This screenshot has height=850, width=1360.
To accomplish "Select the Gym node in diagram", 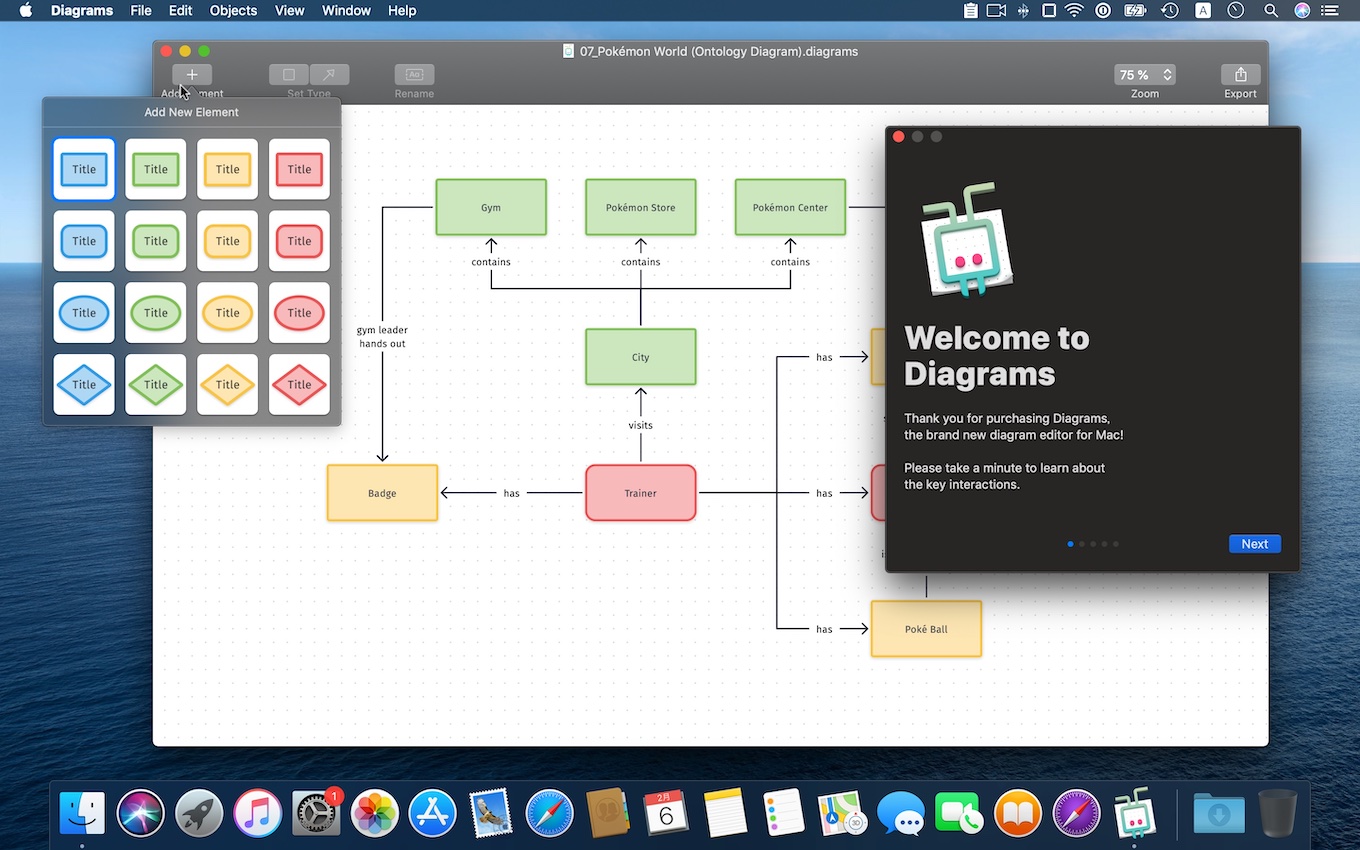I will pyautogui.click(x=491, y=207).
